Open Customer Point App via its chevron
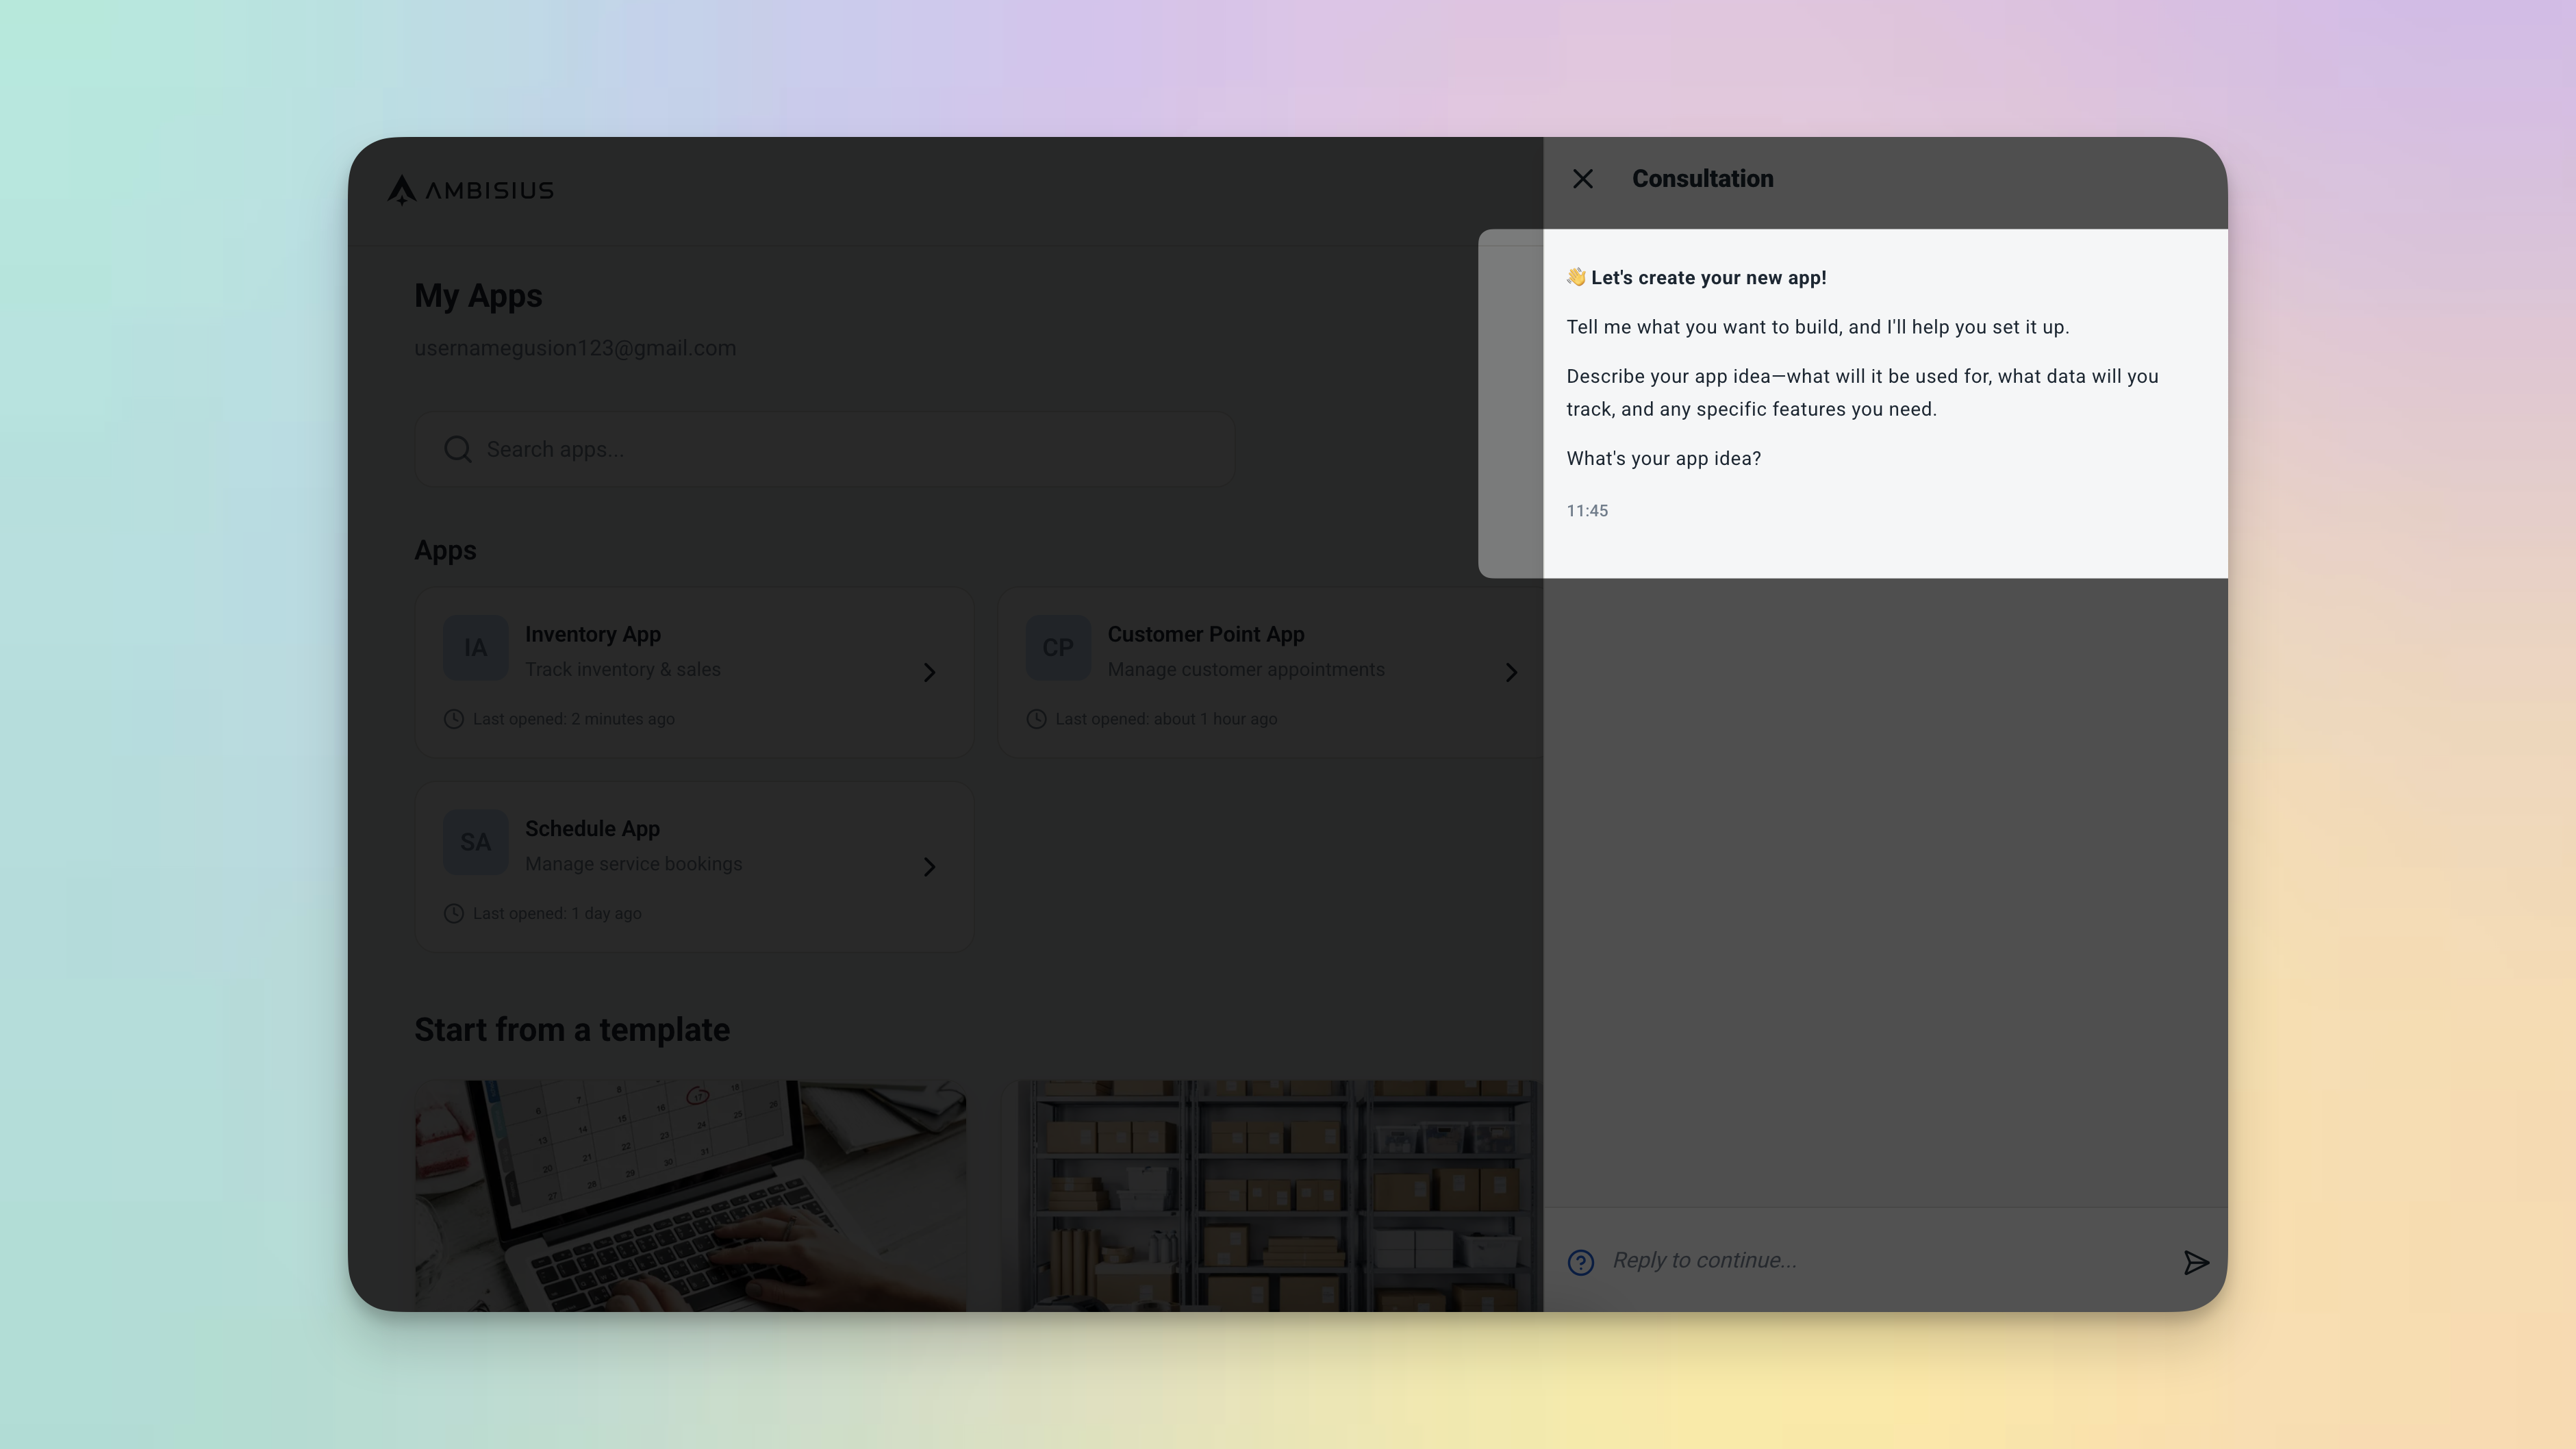The image size is (2576, 1449). tap(1511, 672)
